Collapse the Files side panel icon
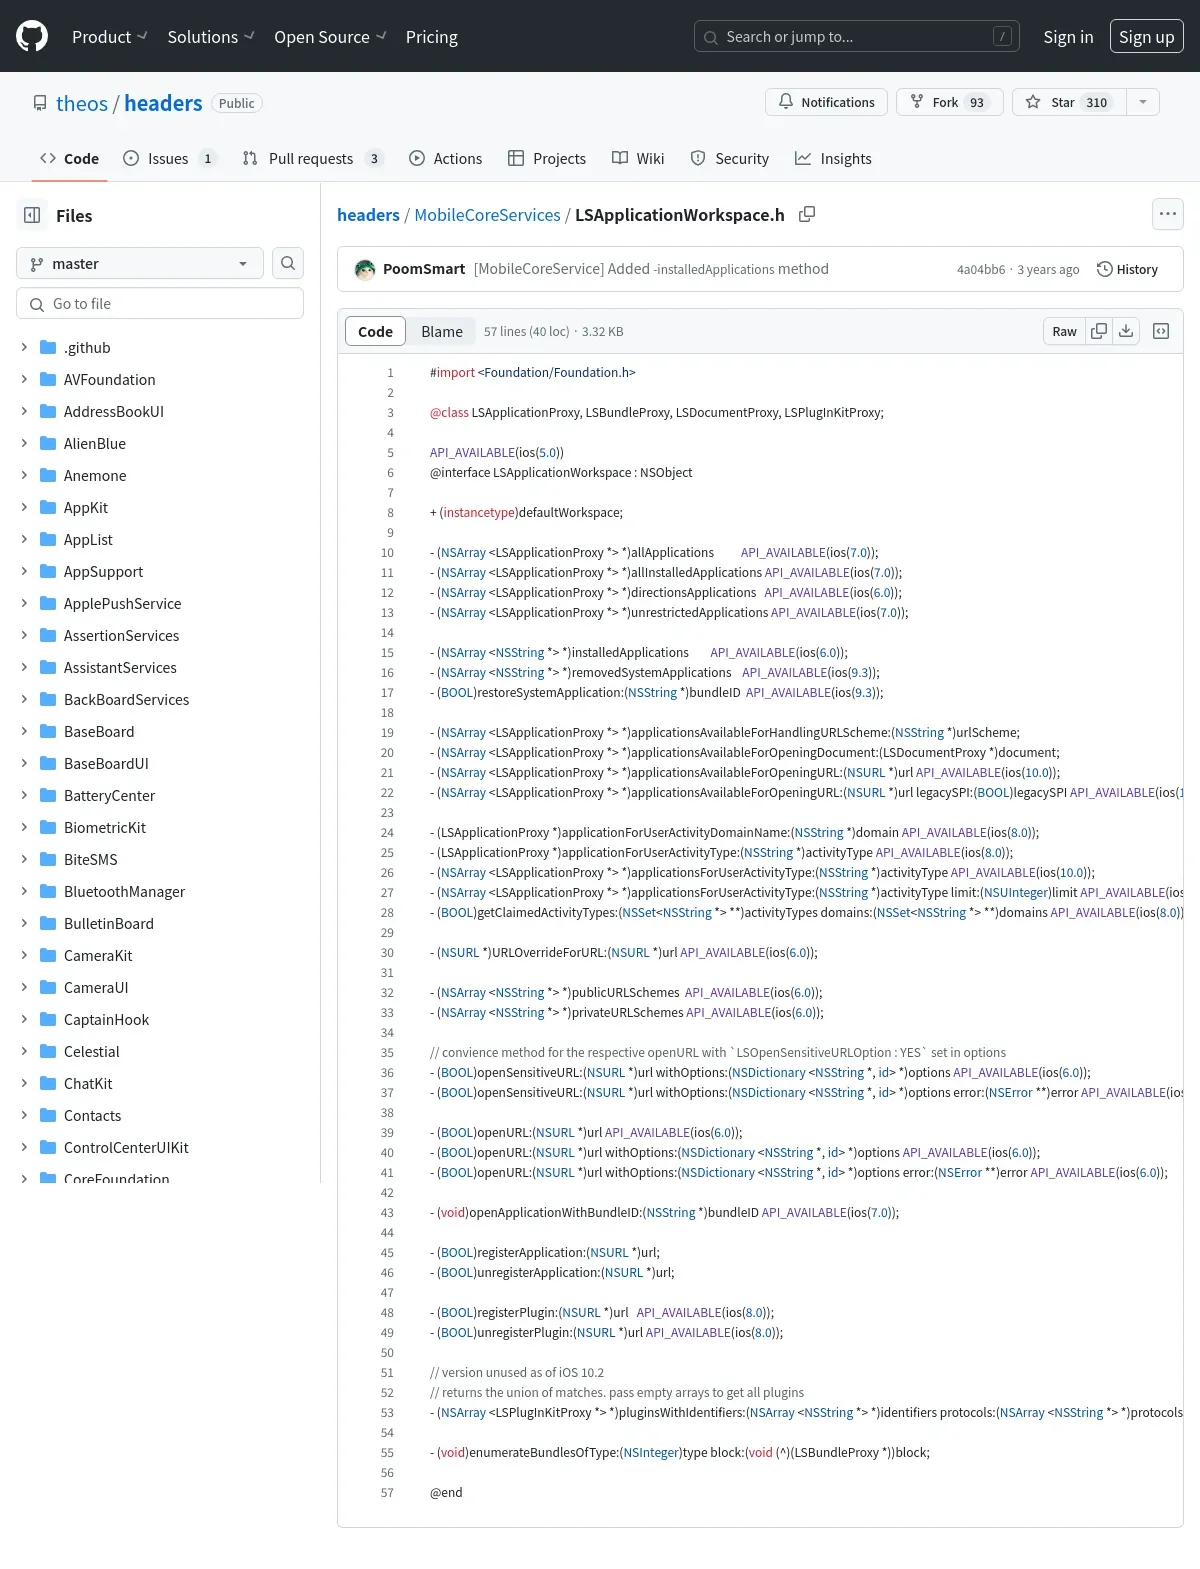The width and height of the screenshot is (1200, 1569). [x=32, y=215]
